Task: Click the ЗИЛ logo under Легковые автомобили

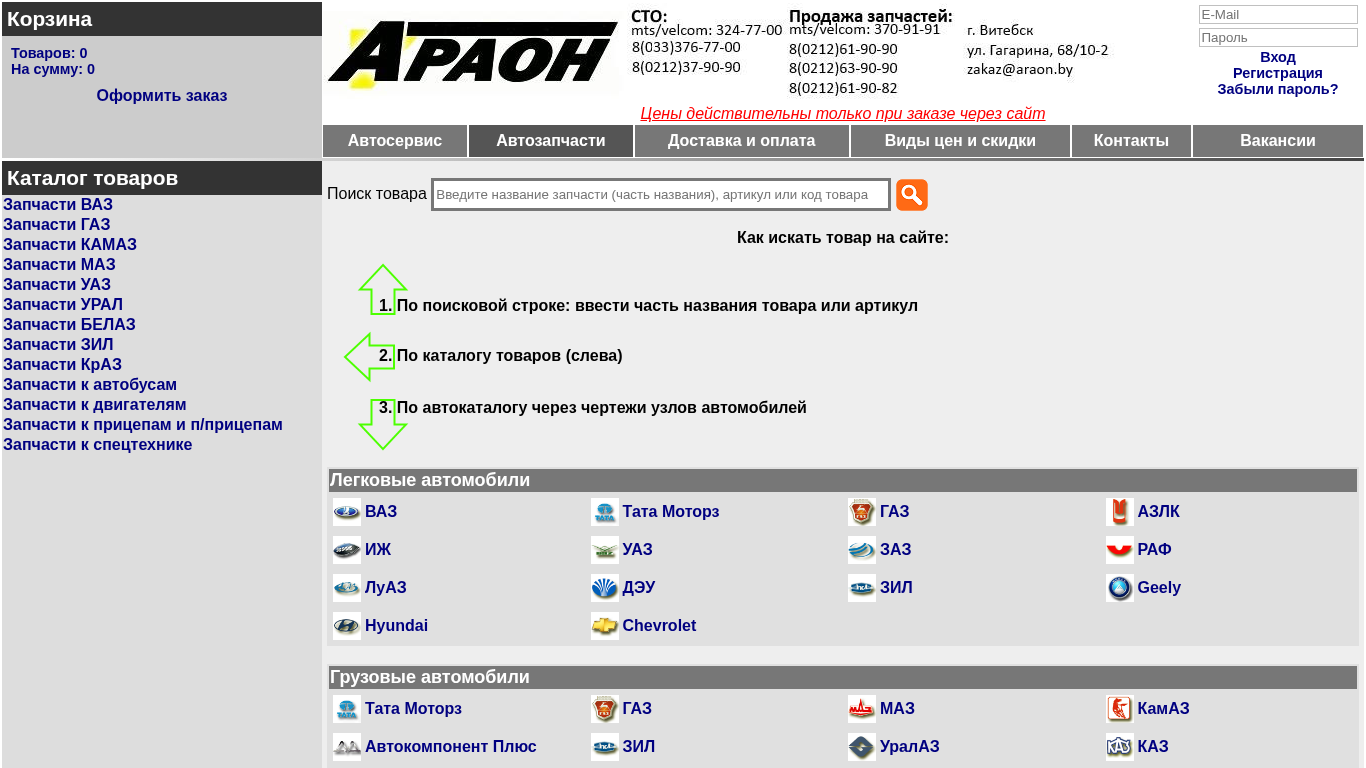Action: [862, 588]
